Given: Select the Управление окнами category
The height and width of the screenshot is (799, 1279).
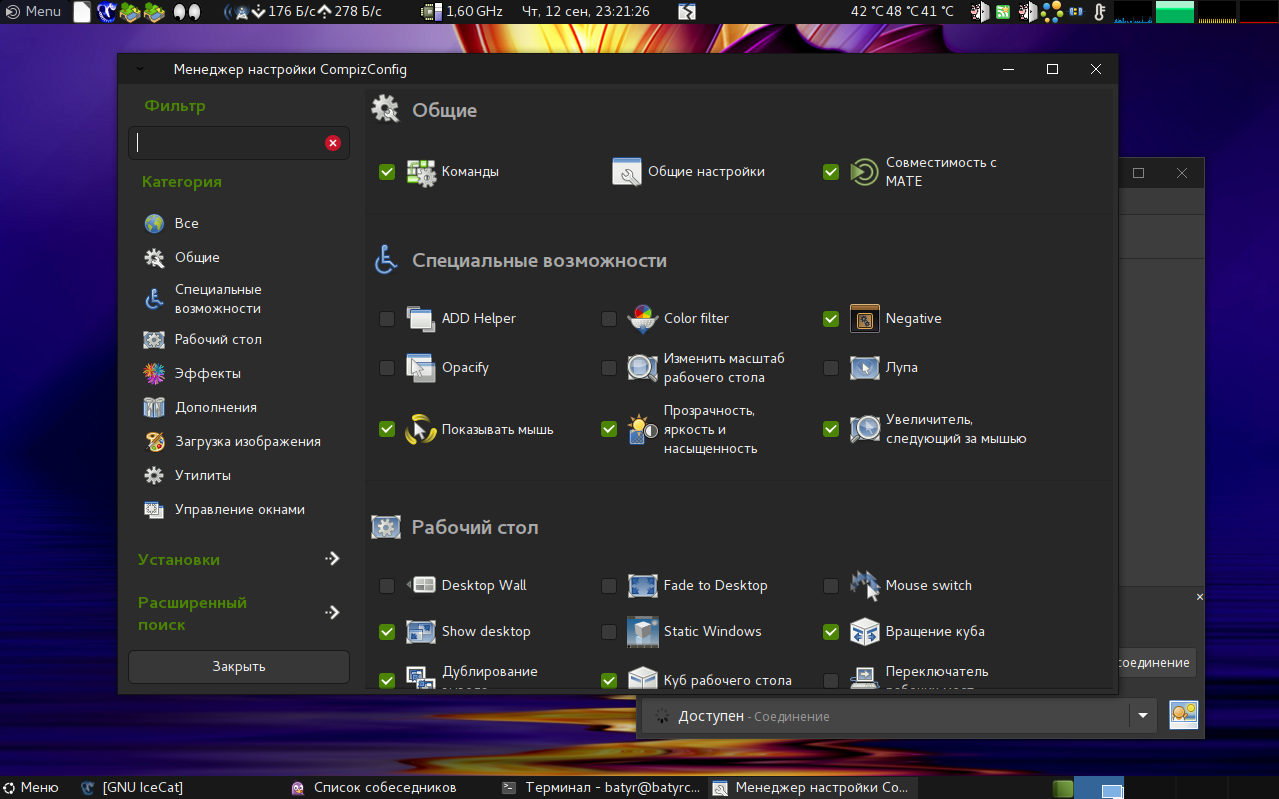Looking at the screenshot, I should (239, 510).
